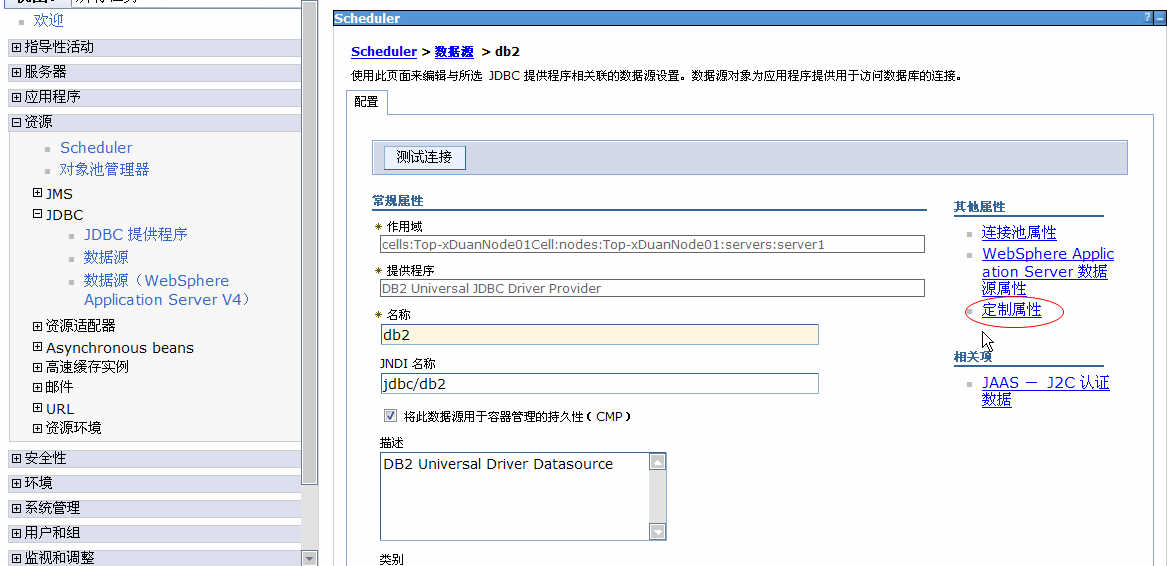Open the 欢迎 page link
This screenshot has height=566, width=1167.
48,21
